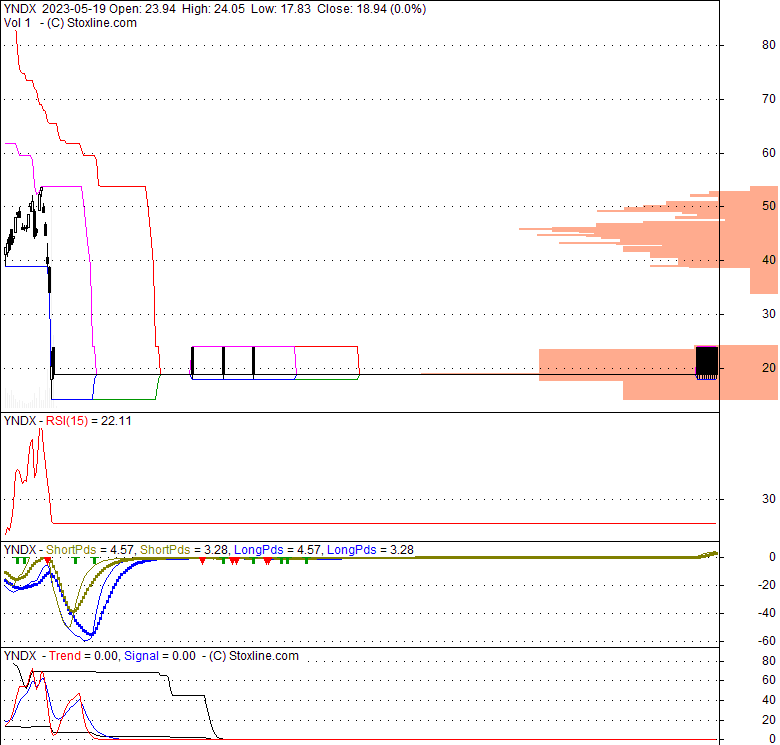
Task: Click the -40 momentum axis label
Action: (767, 613)
